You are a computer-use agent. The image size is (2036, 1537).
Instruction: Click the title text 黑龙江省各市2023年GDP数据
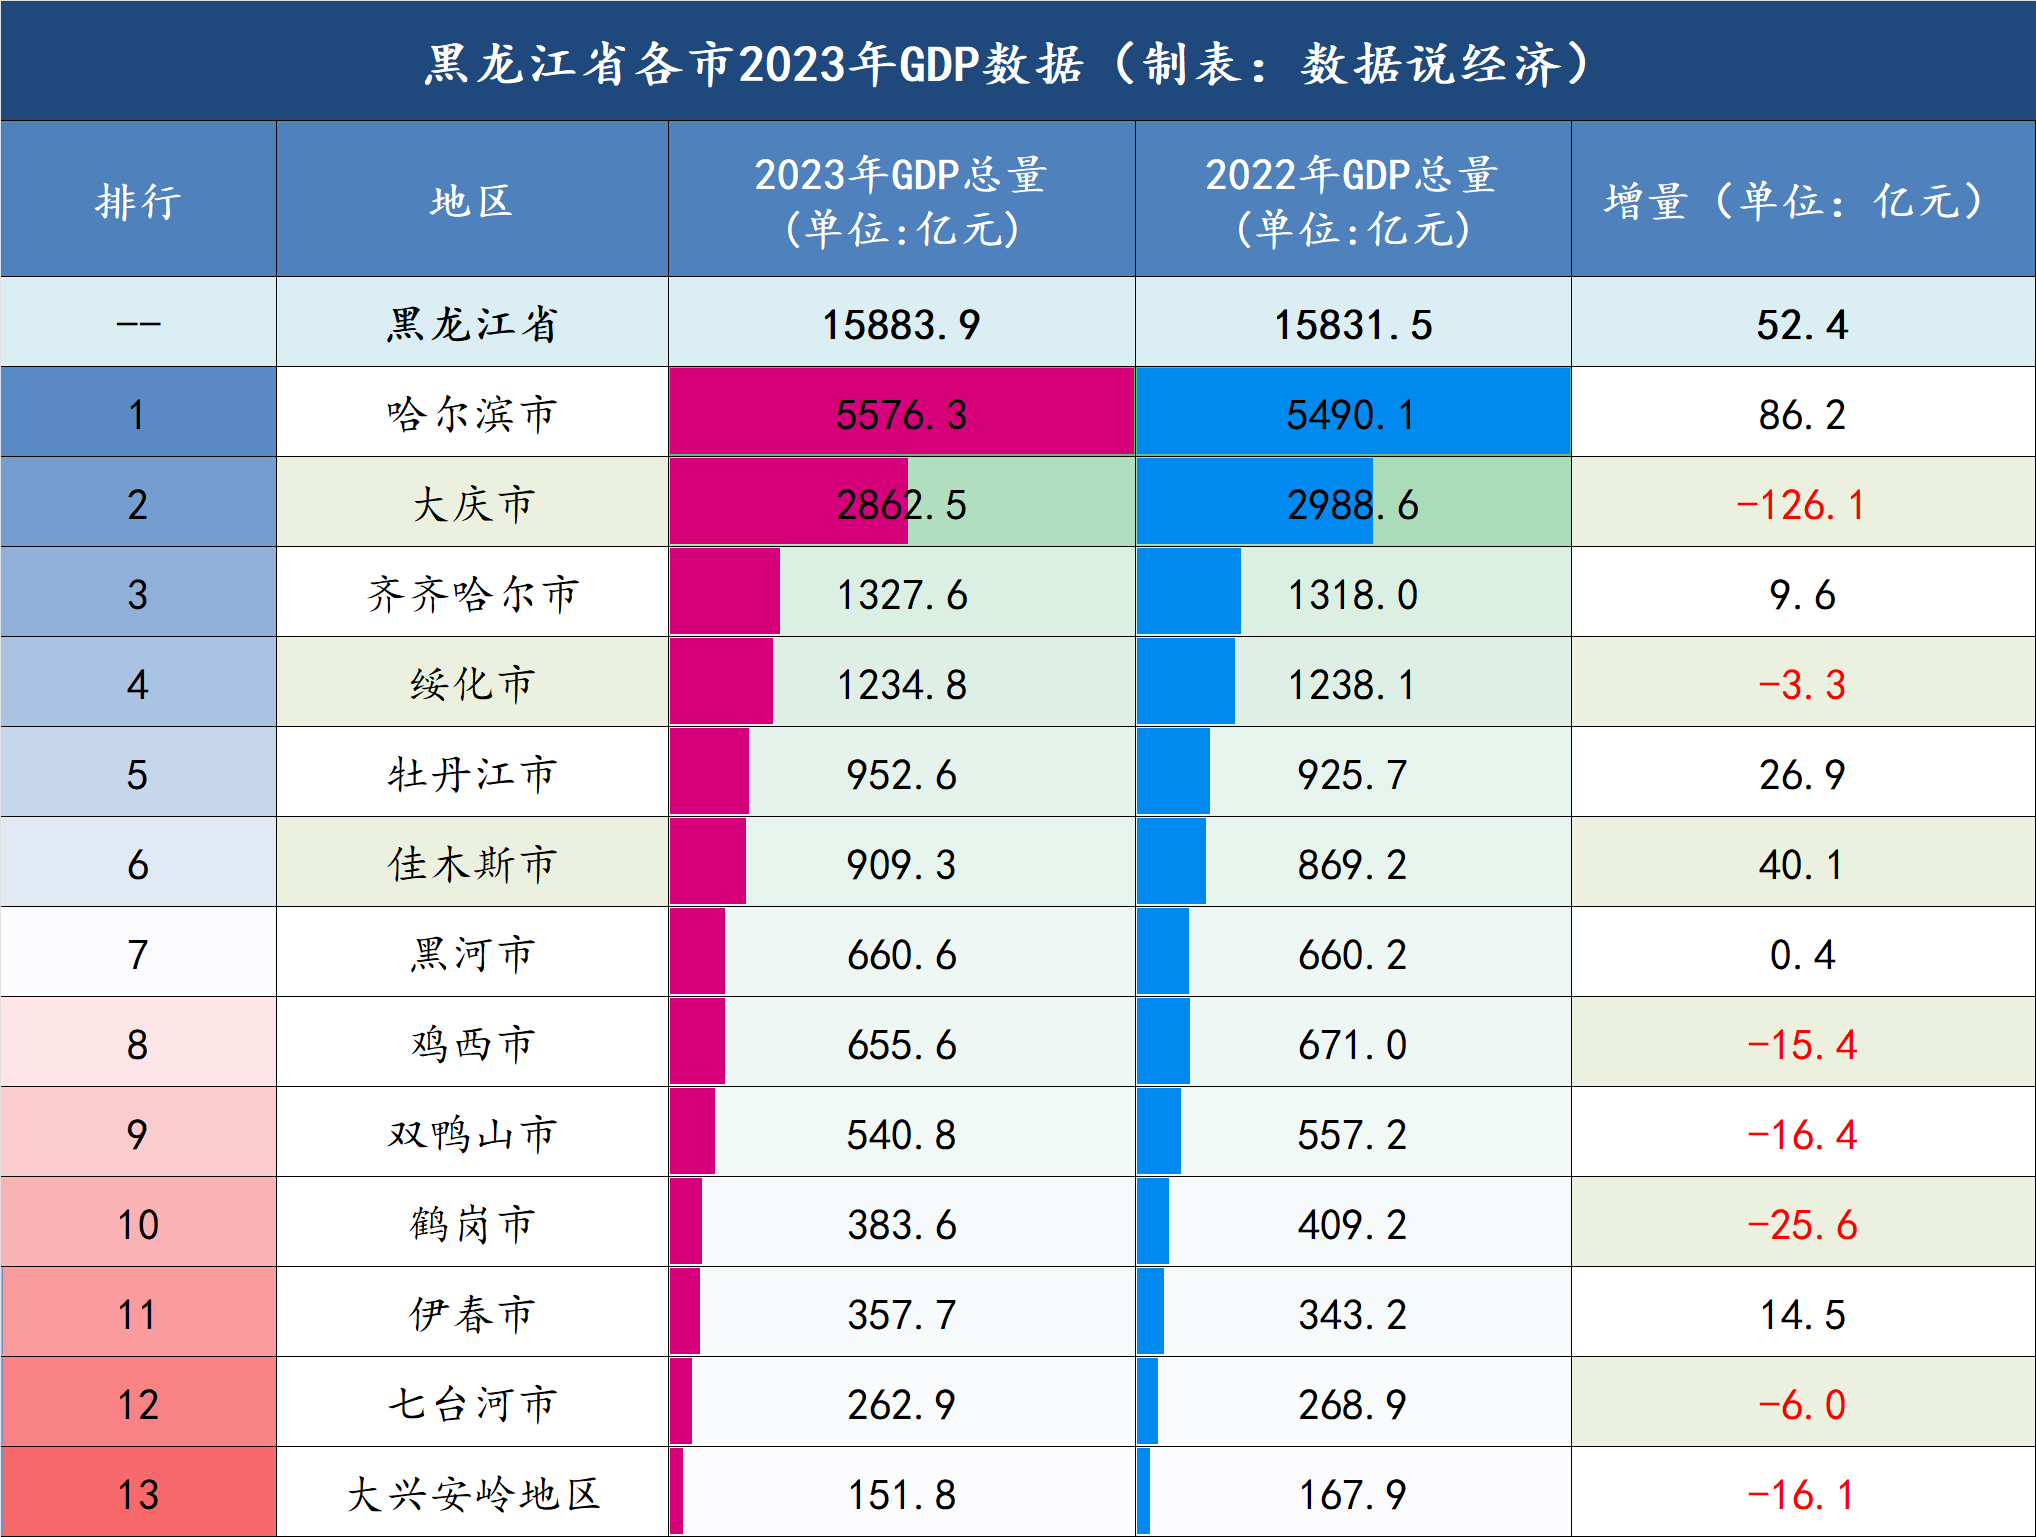point(754,64)
